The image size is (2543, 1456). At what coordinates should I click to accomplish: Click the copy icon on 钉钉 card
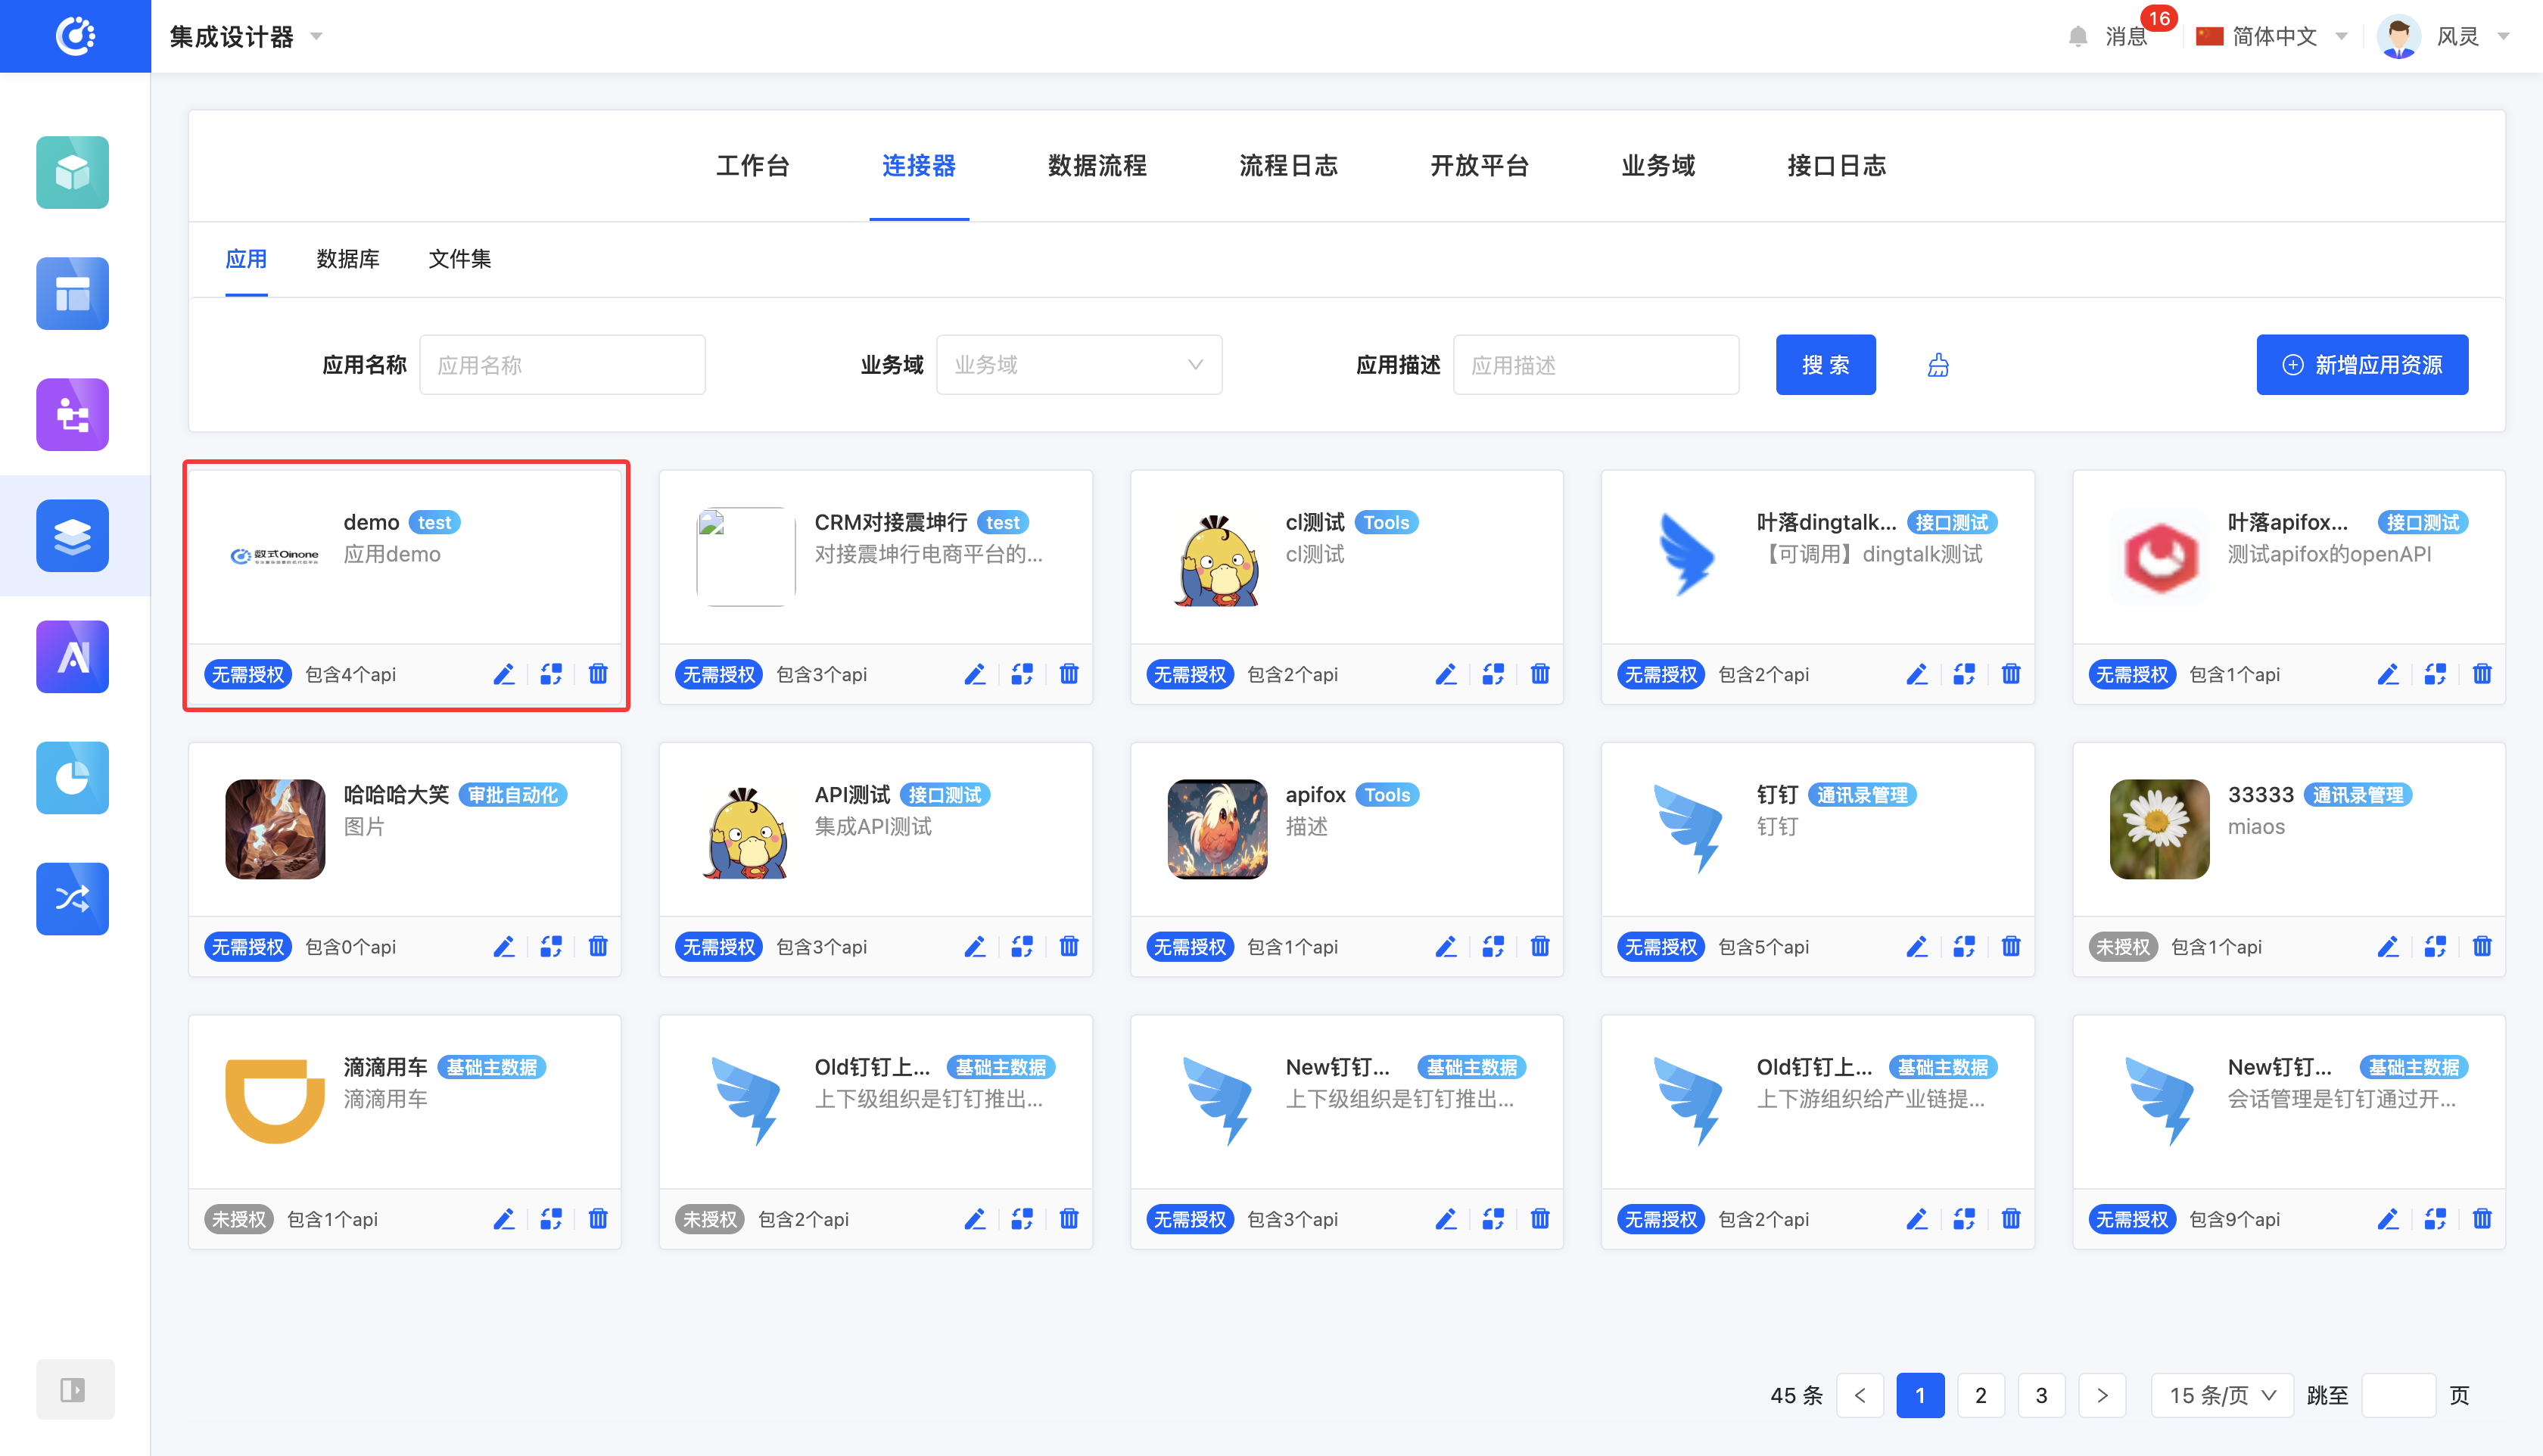coord(1963,946)
